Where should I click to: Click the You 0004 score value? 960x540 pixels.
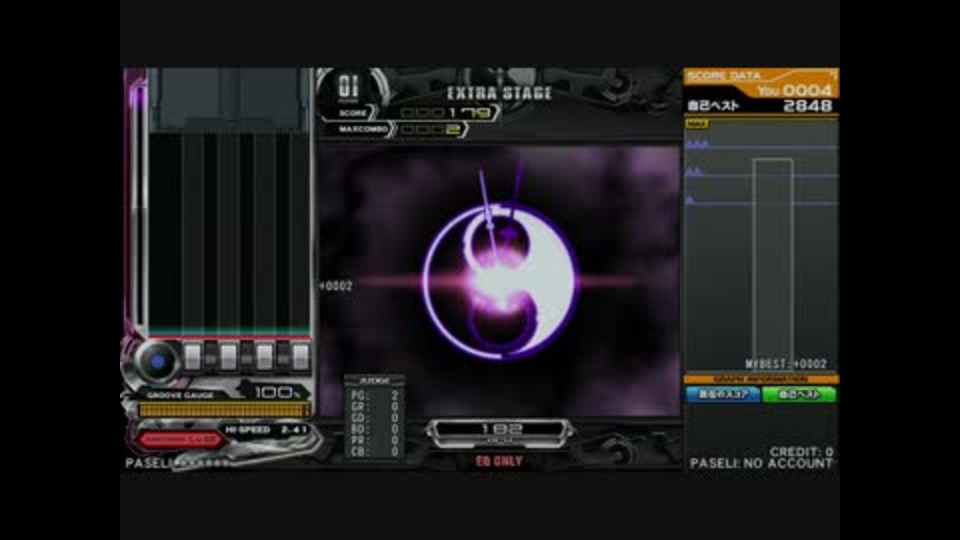click(x=795, y=91)
